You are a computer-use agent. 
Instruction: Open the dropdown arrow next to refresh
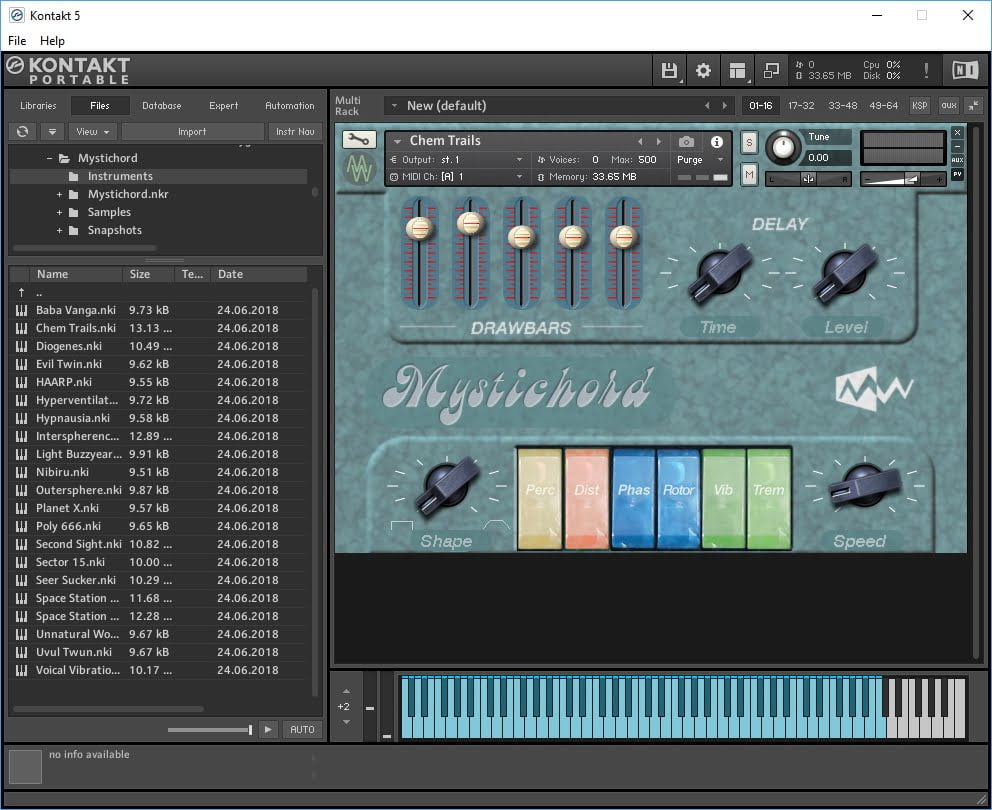(x=53, y=132)
